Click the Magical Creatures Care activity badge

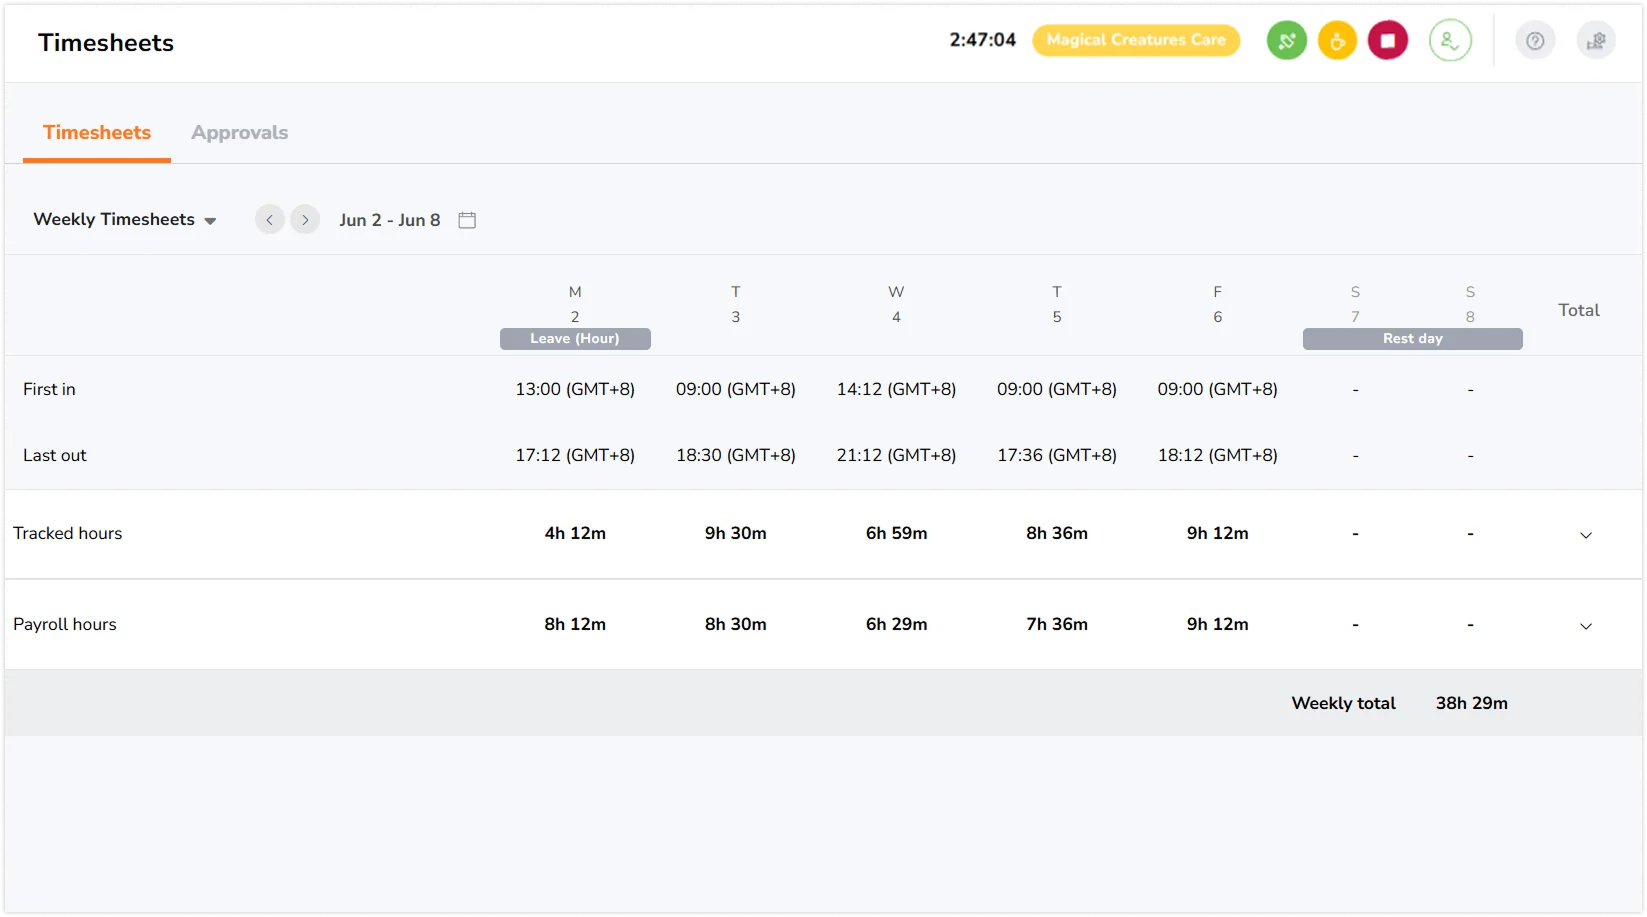point(1135,40)
